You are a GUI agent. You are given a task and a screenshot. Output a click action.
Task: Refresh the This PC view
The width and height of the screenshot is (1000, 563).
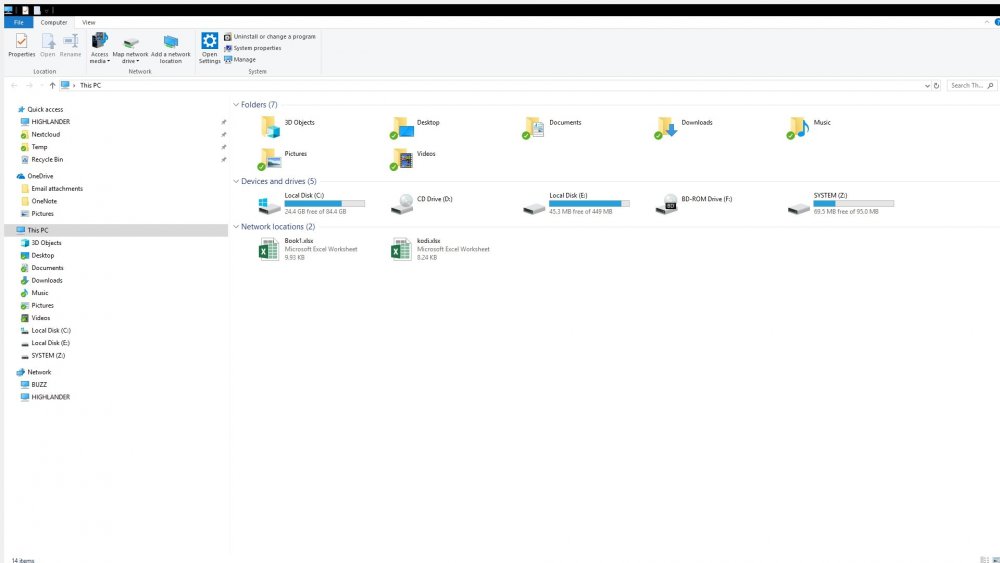click(x=936, y=85)
